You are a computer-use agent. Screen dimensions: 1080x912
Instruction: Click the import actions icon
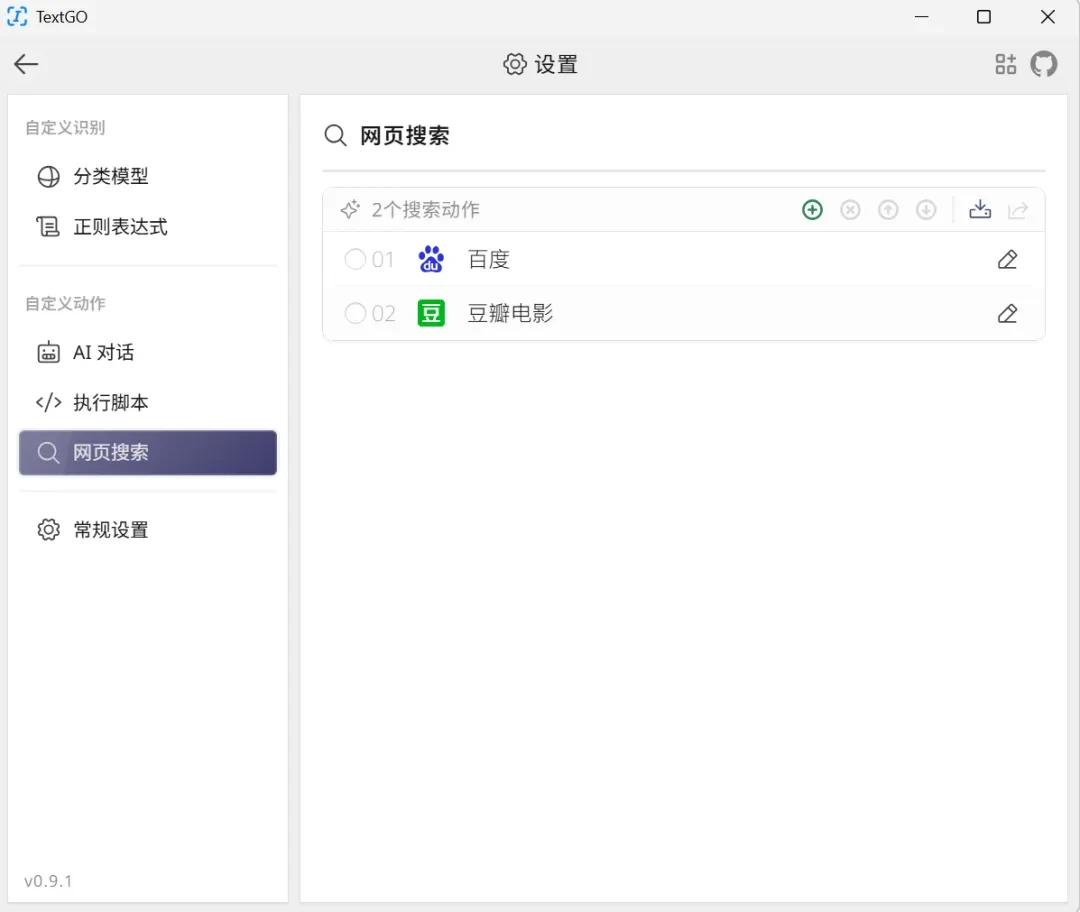click(x=979, y=209)
